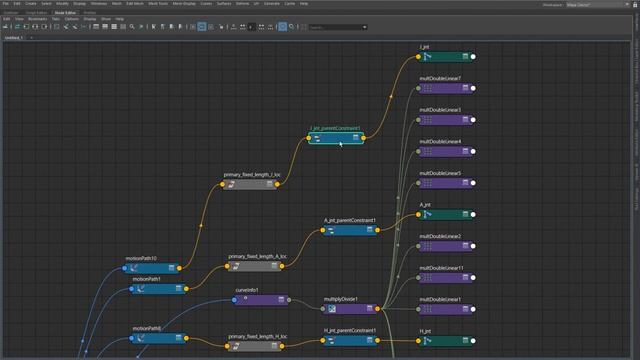
Task: Expand multDoubleLinear2 node view mode button
Action: tap(465, 246)
